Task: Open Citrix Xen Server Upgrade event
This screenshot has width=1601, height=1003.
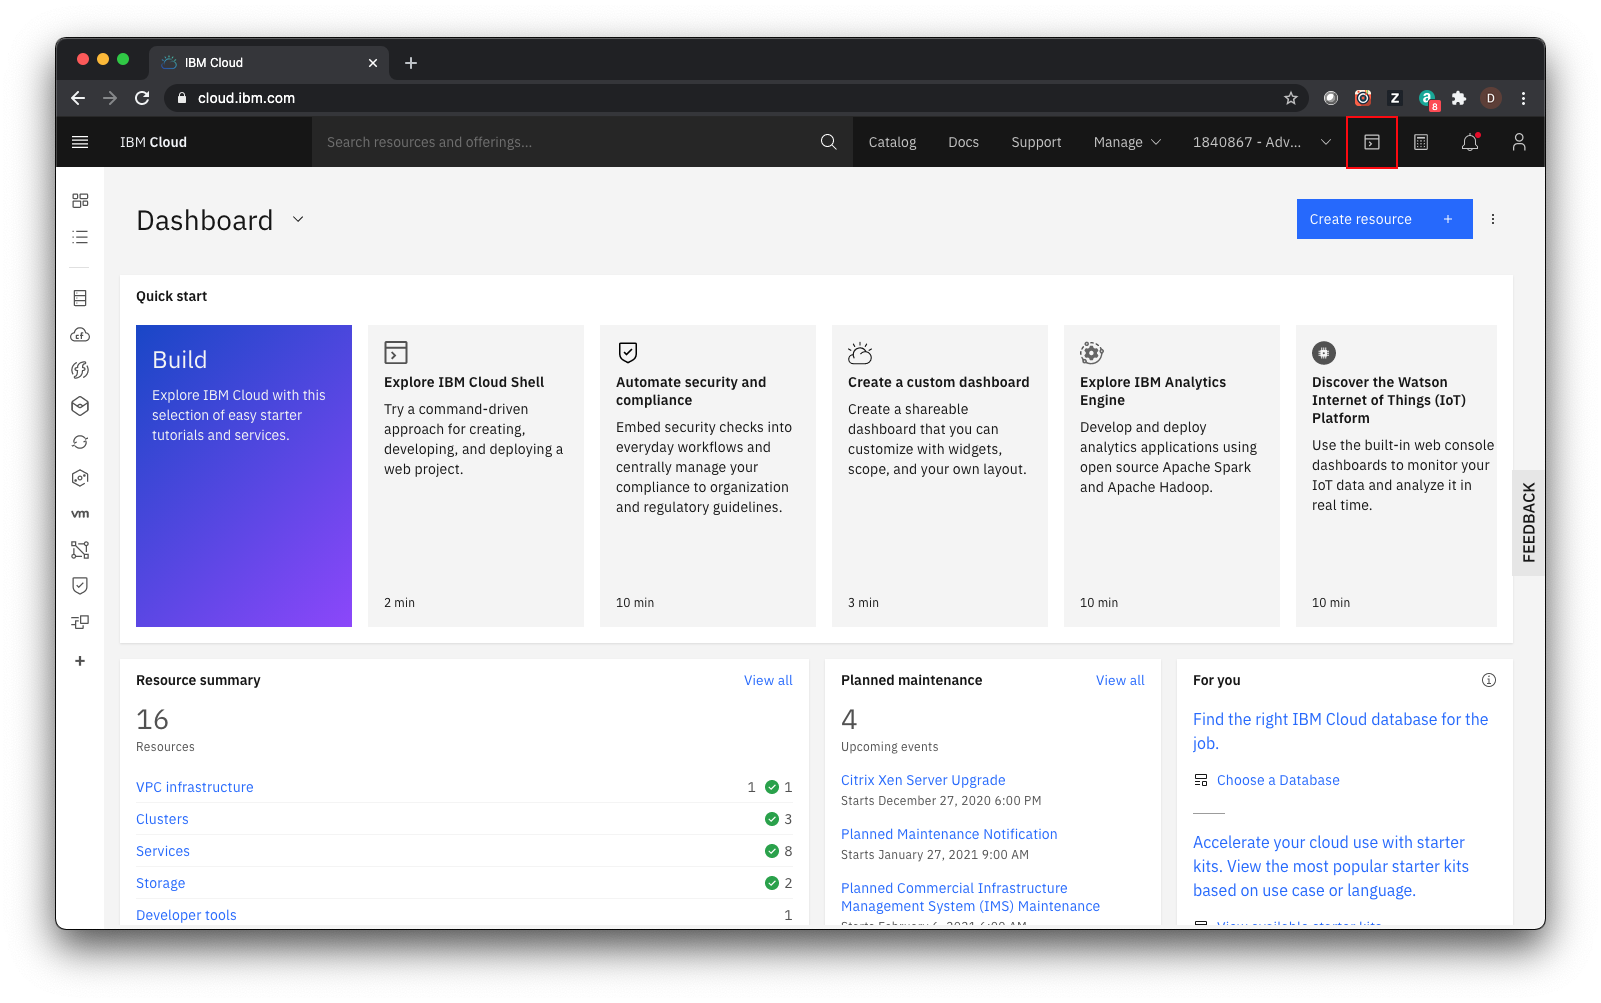Action: tap(923, 780)
